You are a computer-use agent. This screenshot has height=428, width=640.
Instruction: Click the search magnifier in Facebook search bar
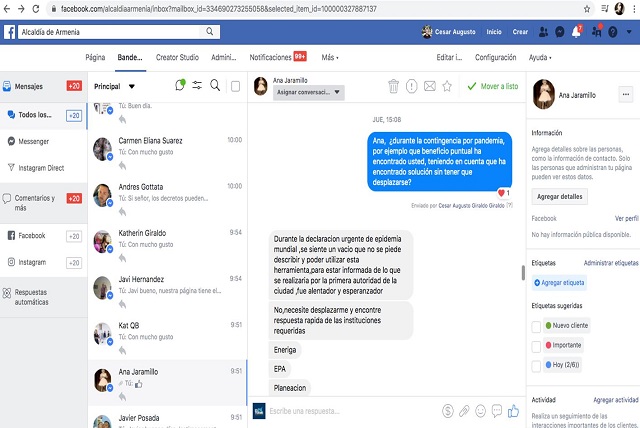pyautogui.click(x=209, y=31)
